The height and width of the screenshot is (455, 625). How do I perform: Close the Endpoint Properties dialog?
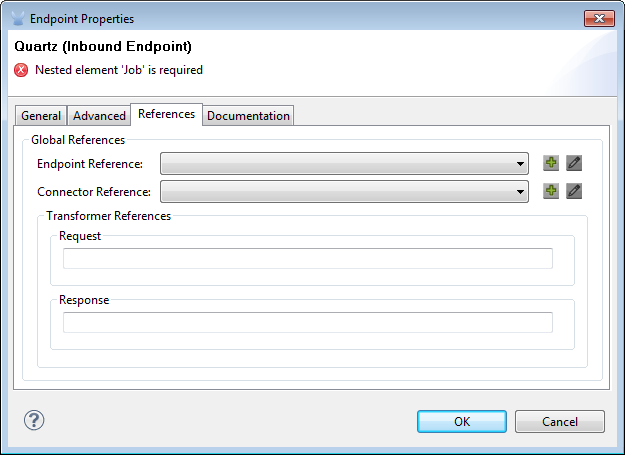600,18
